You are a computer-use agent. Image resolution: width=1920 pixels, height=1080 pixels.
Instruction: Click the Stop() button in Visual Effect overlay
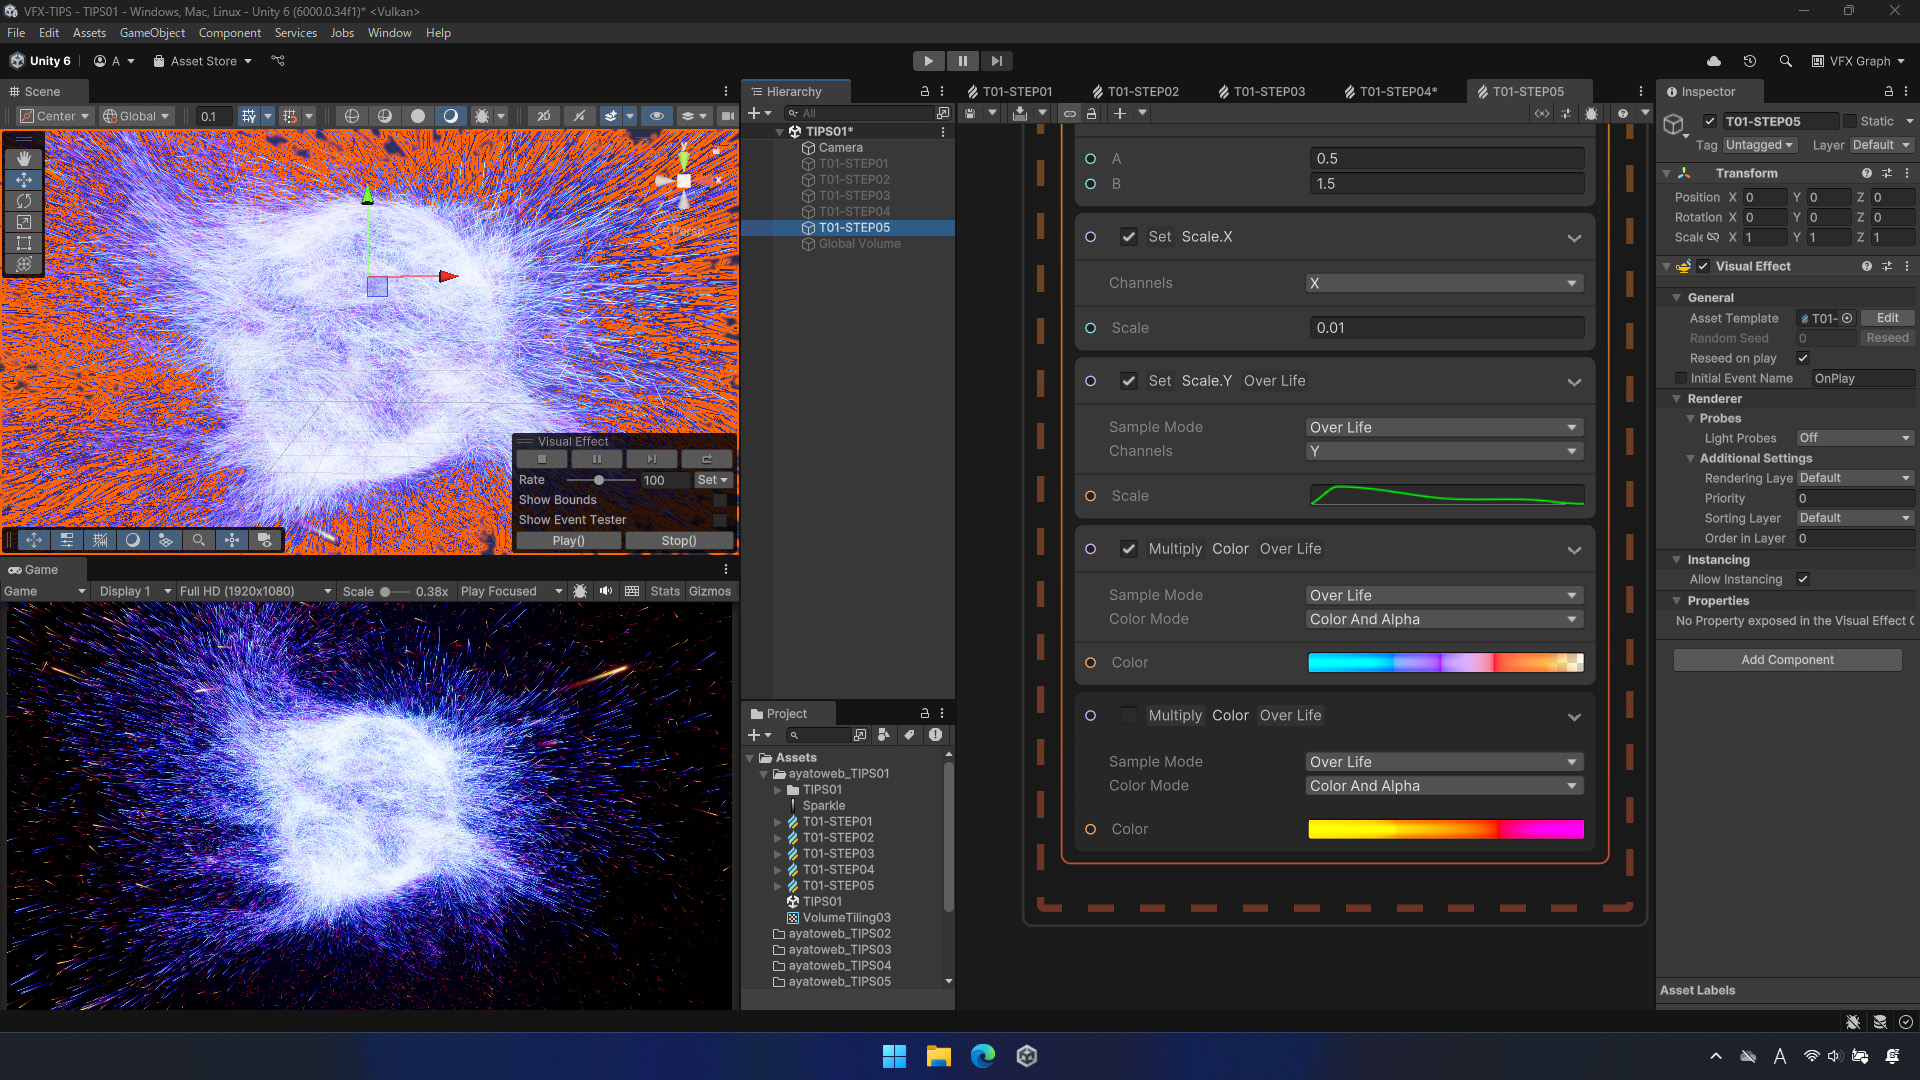click(679, 541)
